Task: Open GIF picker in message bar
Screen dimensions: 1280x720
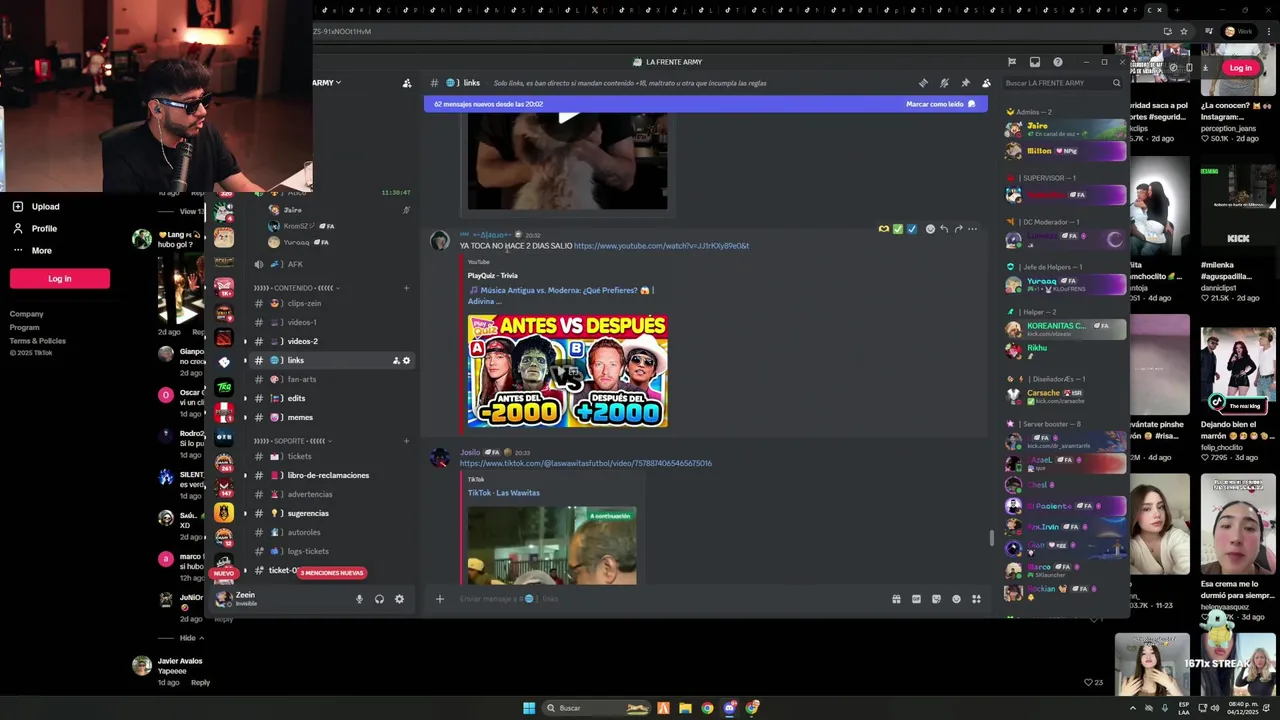Action: (916, 599)
